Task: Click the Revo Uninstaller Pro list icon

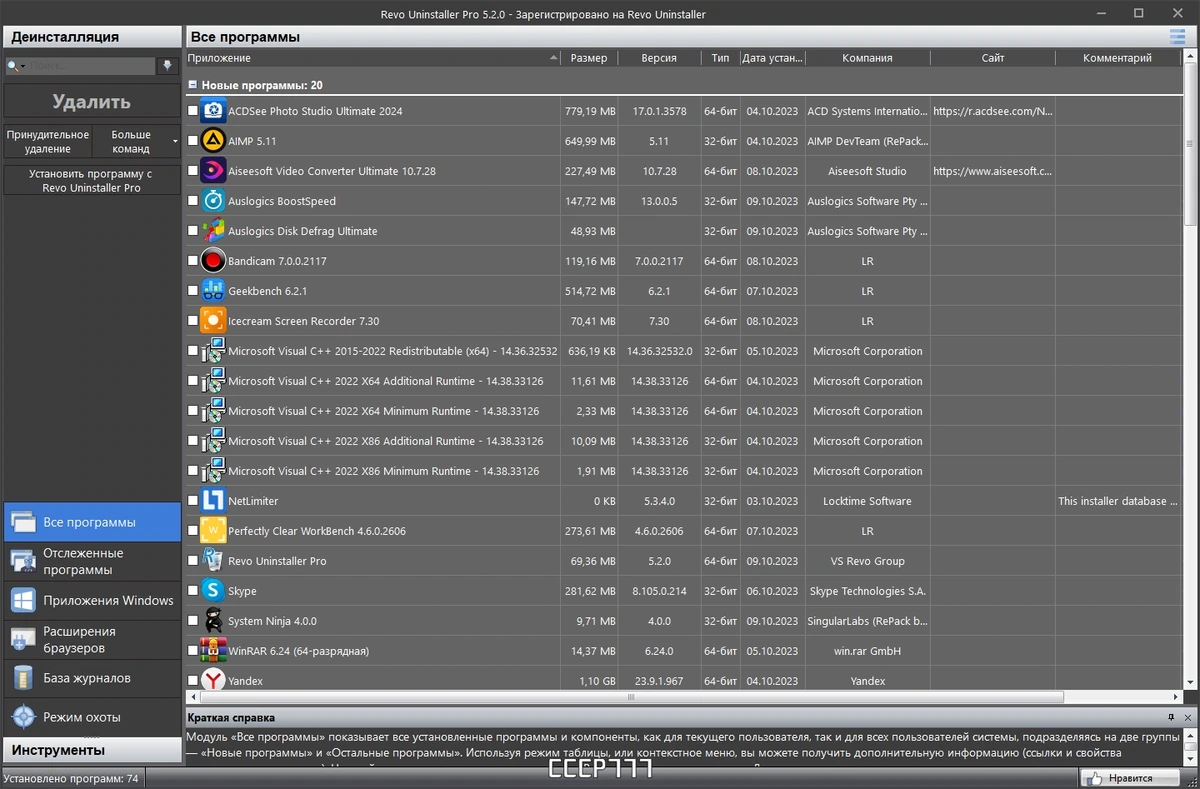Action: (213, 561)
